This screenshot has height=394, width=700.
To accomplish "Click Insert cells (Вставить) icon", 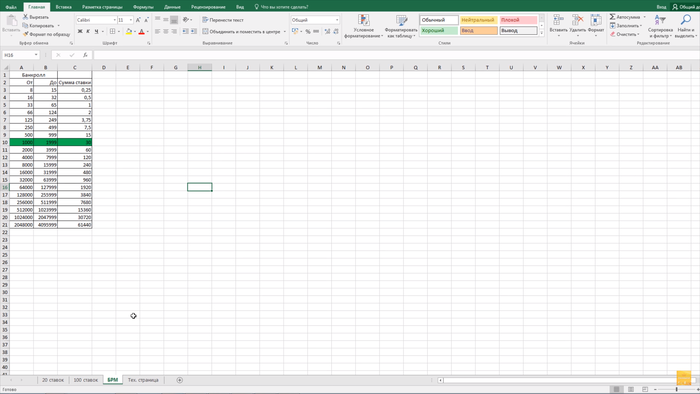I will coord(558,20).
